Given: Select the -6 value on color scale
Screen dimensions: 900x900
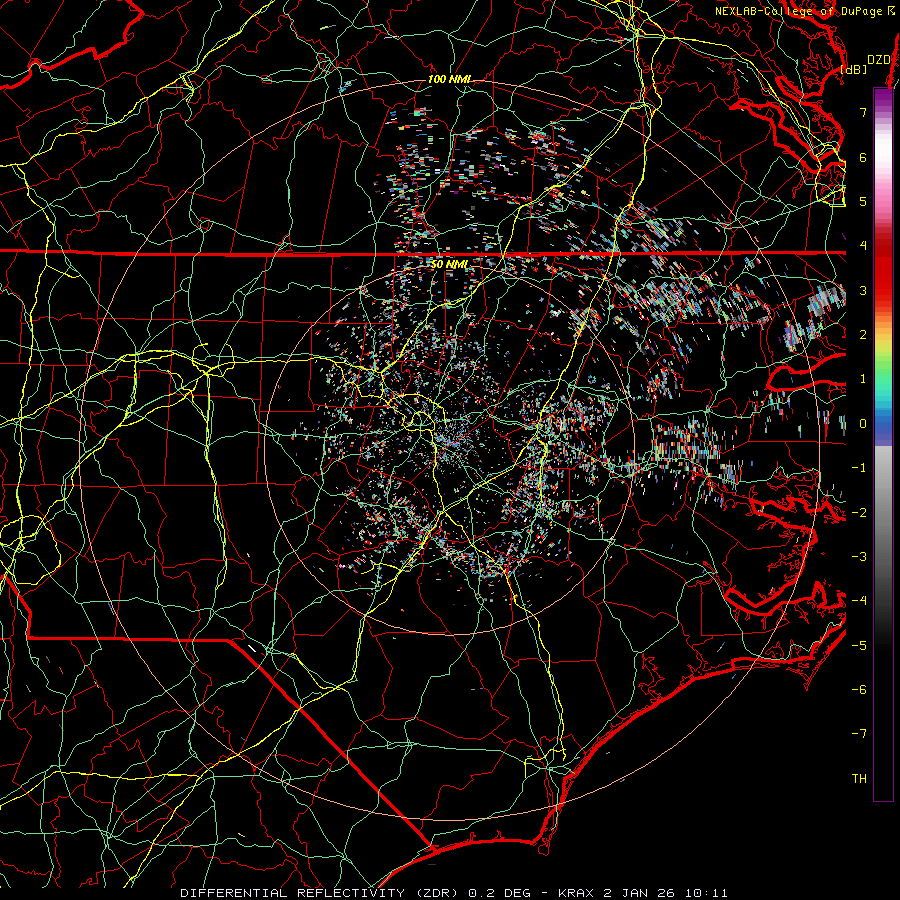Looking at the screenshot, I should click(859, 689).
